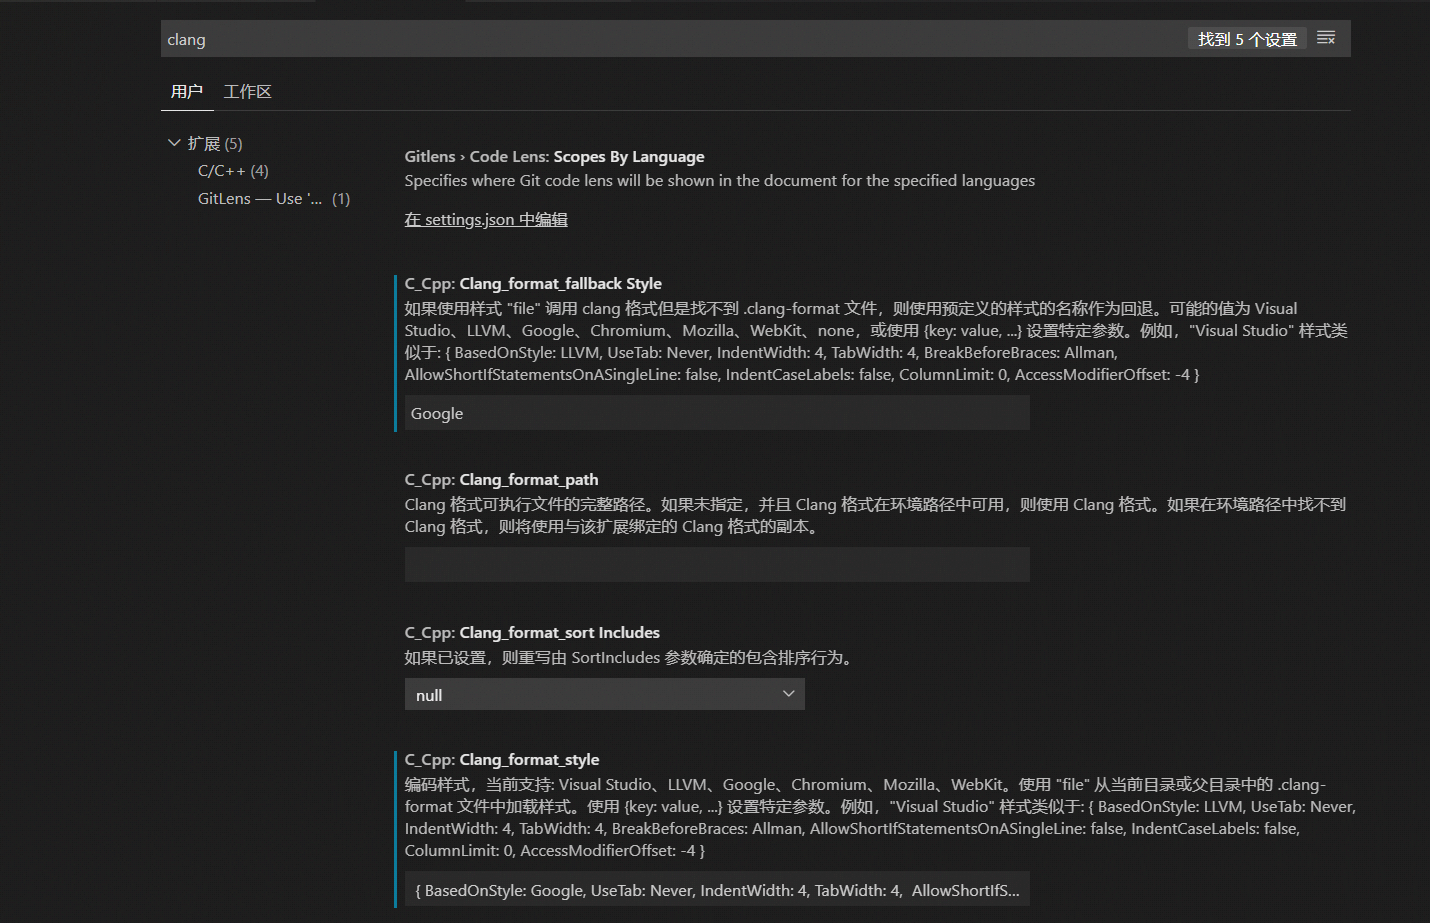Click the fallback style input showing Google
1430x923 pixels.
point(715,412)
